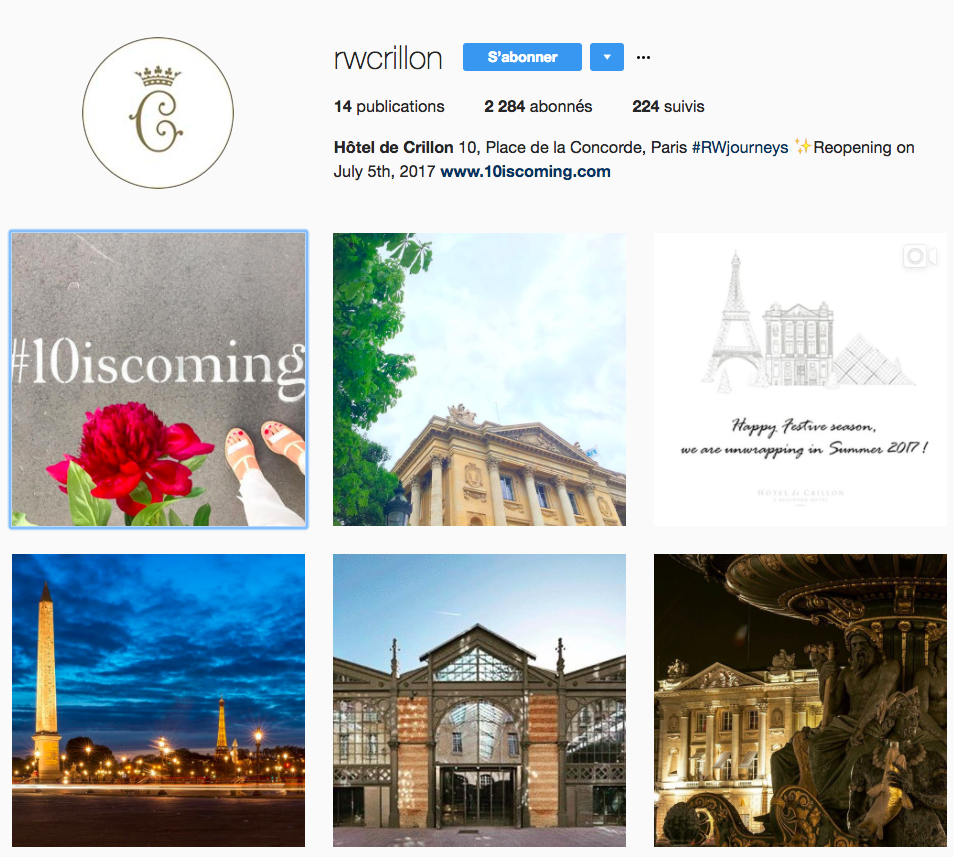Open the glass and iron pavilion photo
The image size is (954, 857).
tap(479, 700)
